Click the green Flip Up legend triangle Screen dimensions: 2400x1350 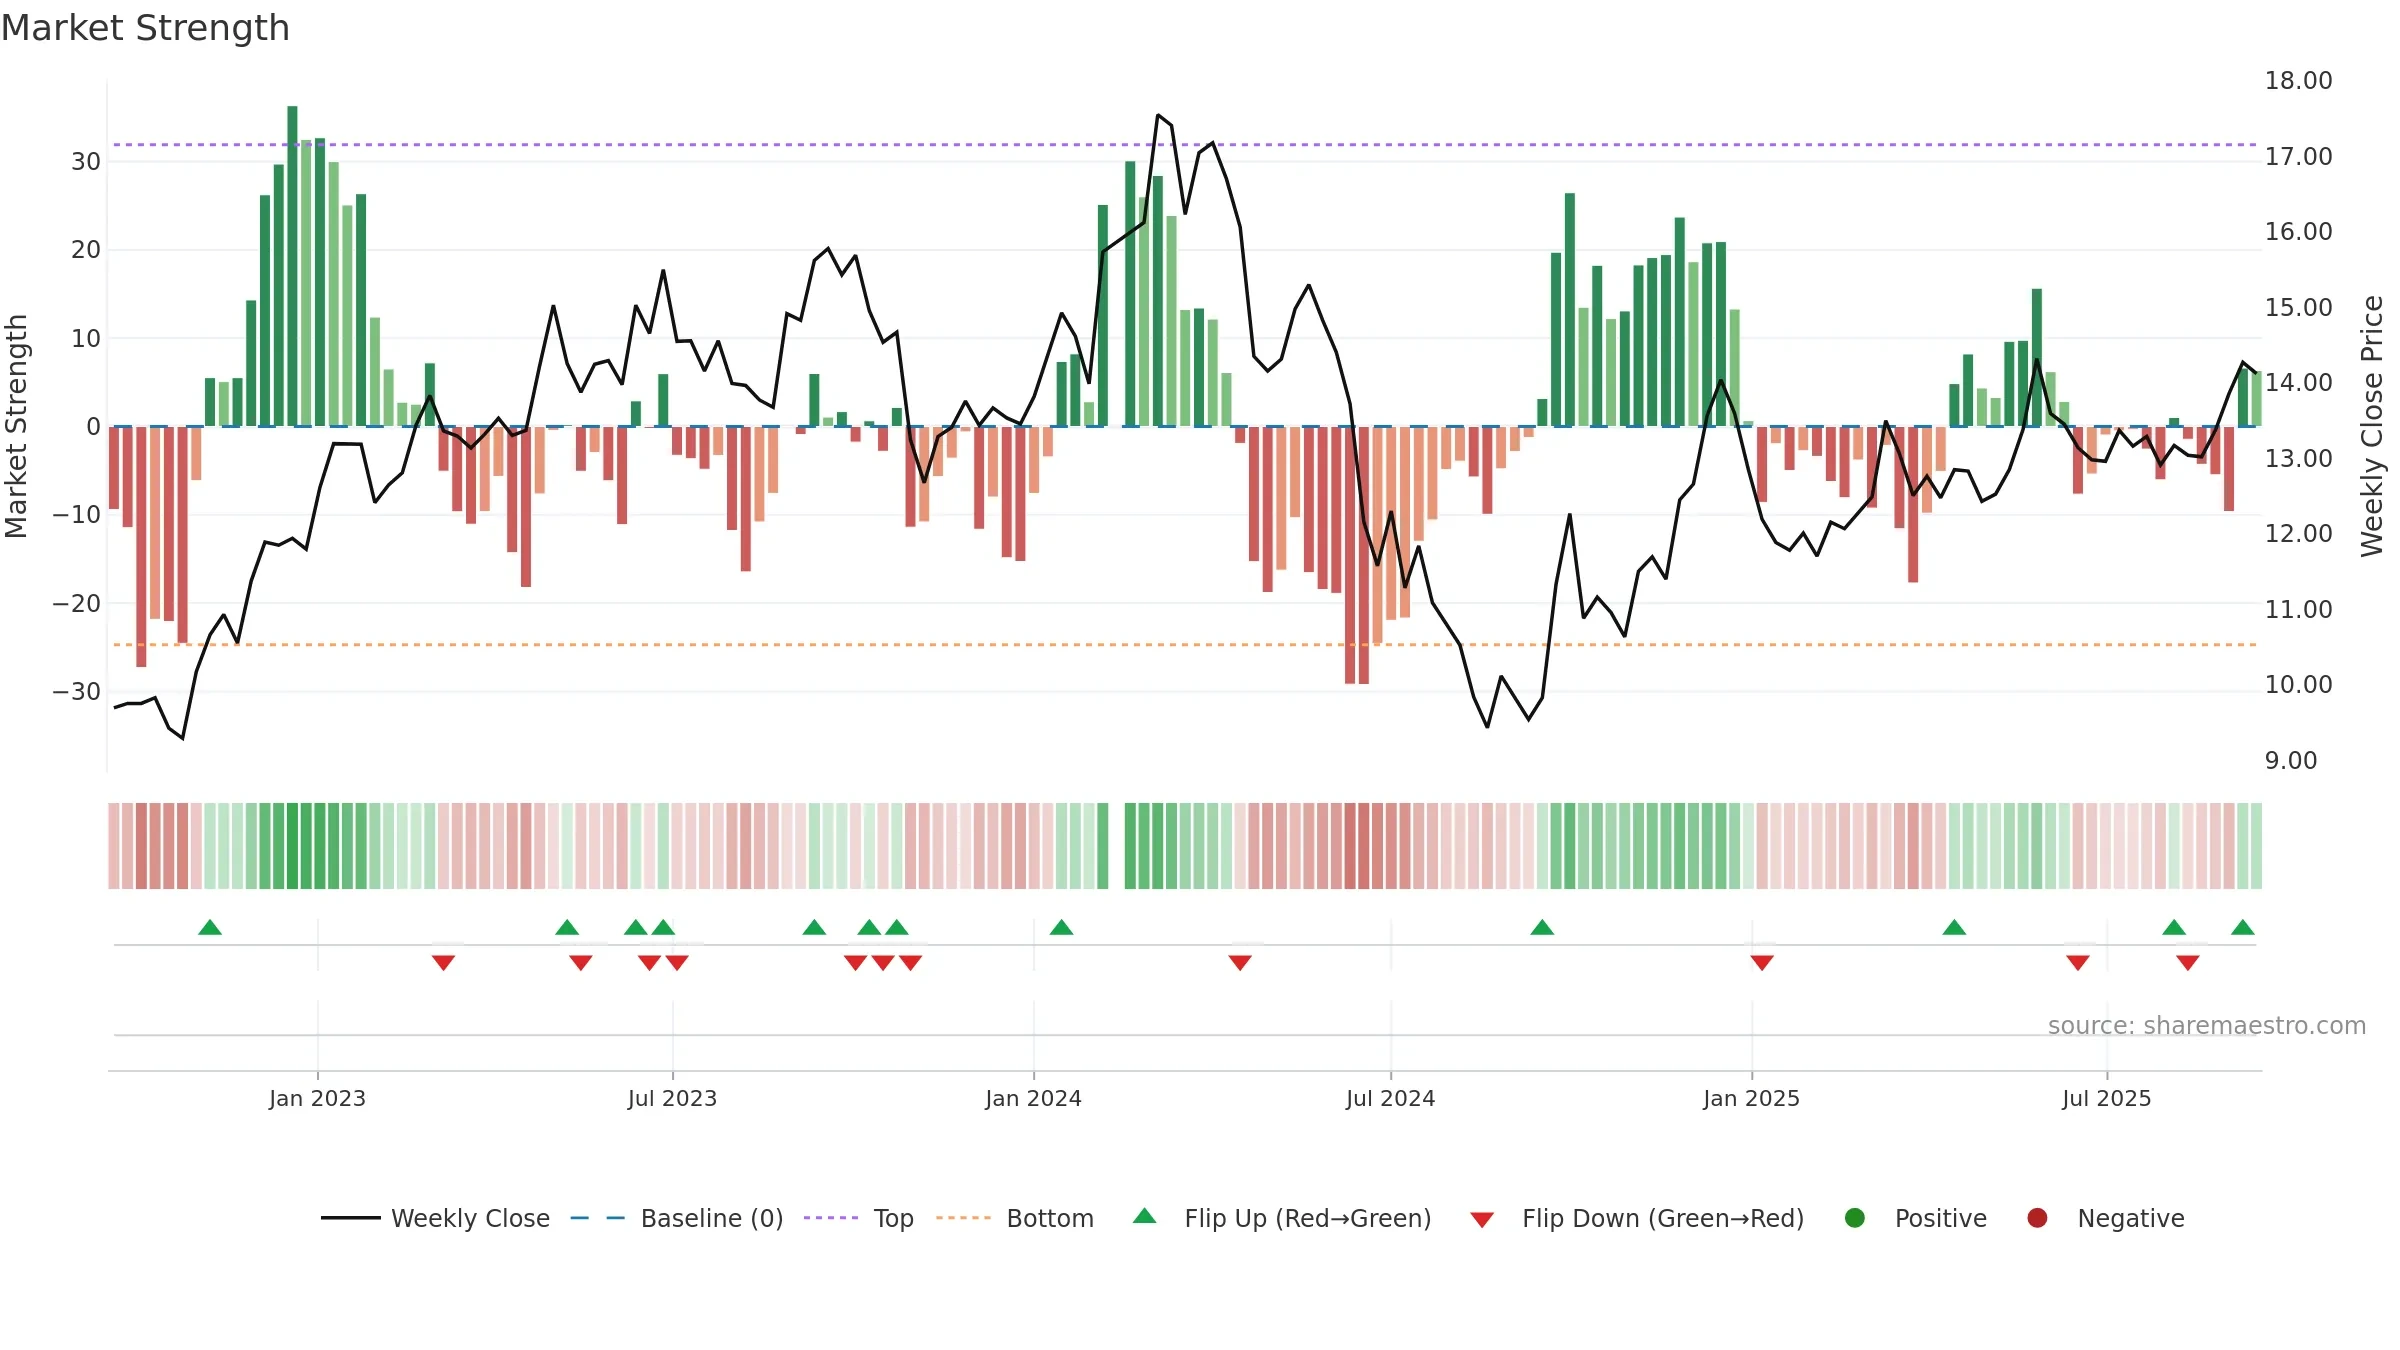pyautogui.click(x=1145, y=1216)
